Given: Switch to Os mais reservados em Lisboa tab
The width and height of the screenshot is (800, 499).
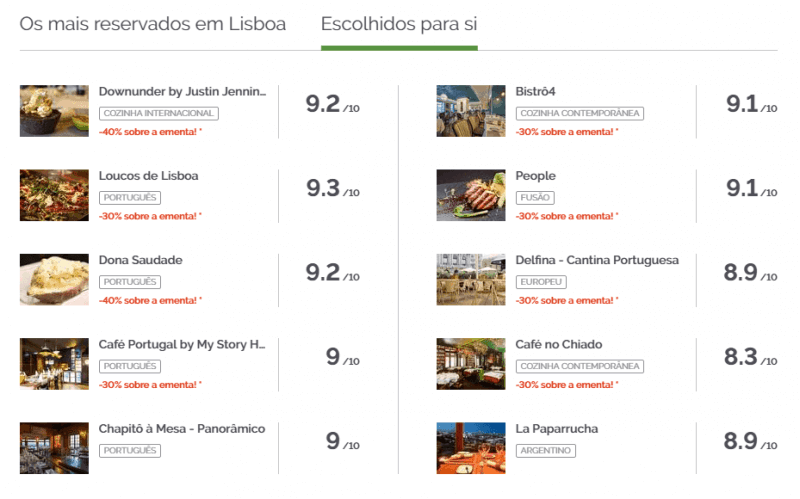Looking at the screenshot, I should tap(153, 24).
